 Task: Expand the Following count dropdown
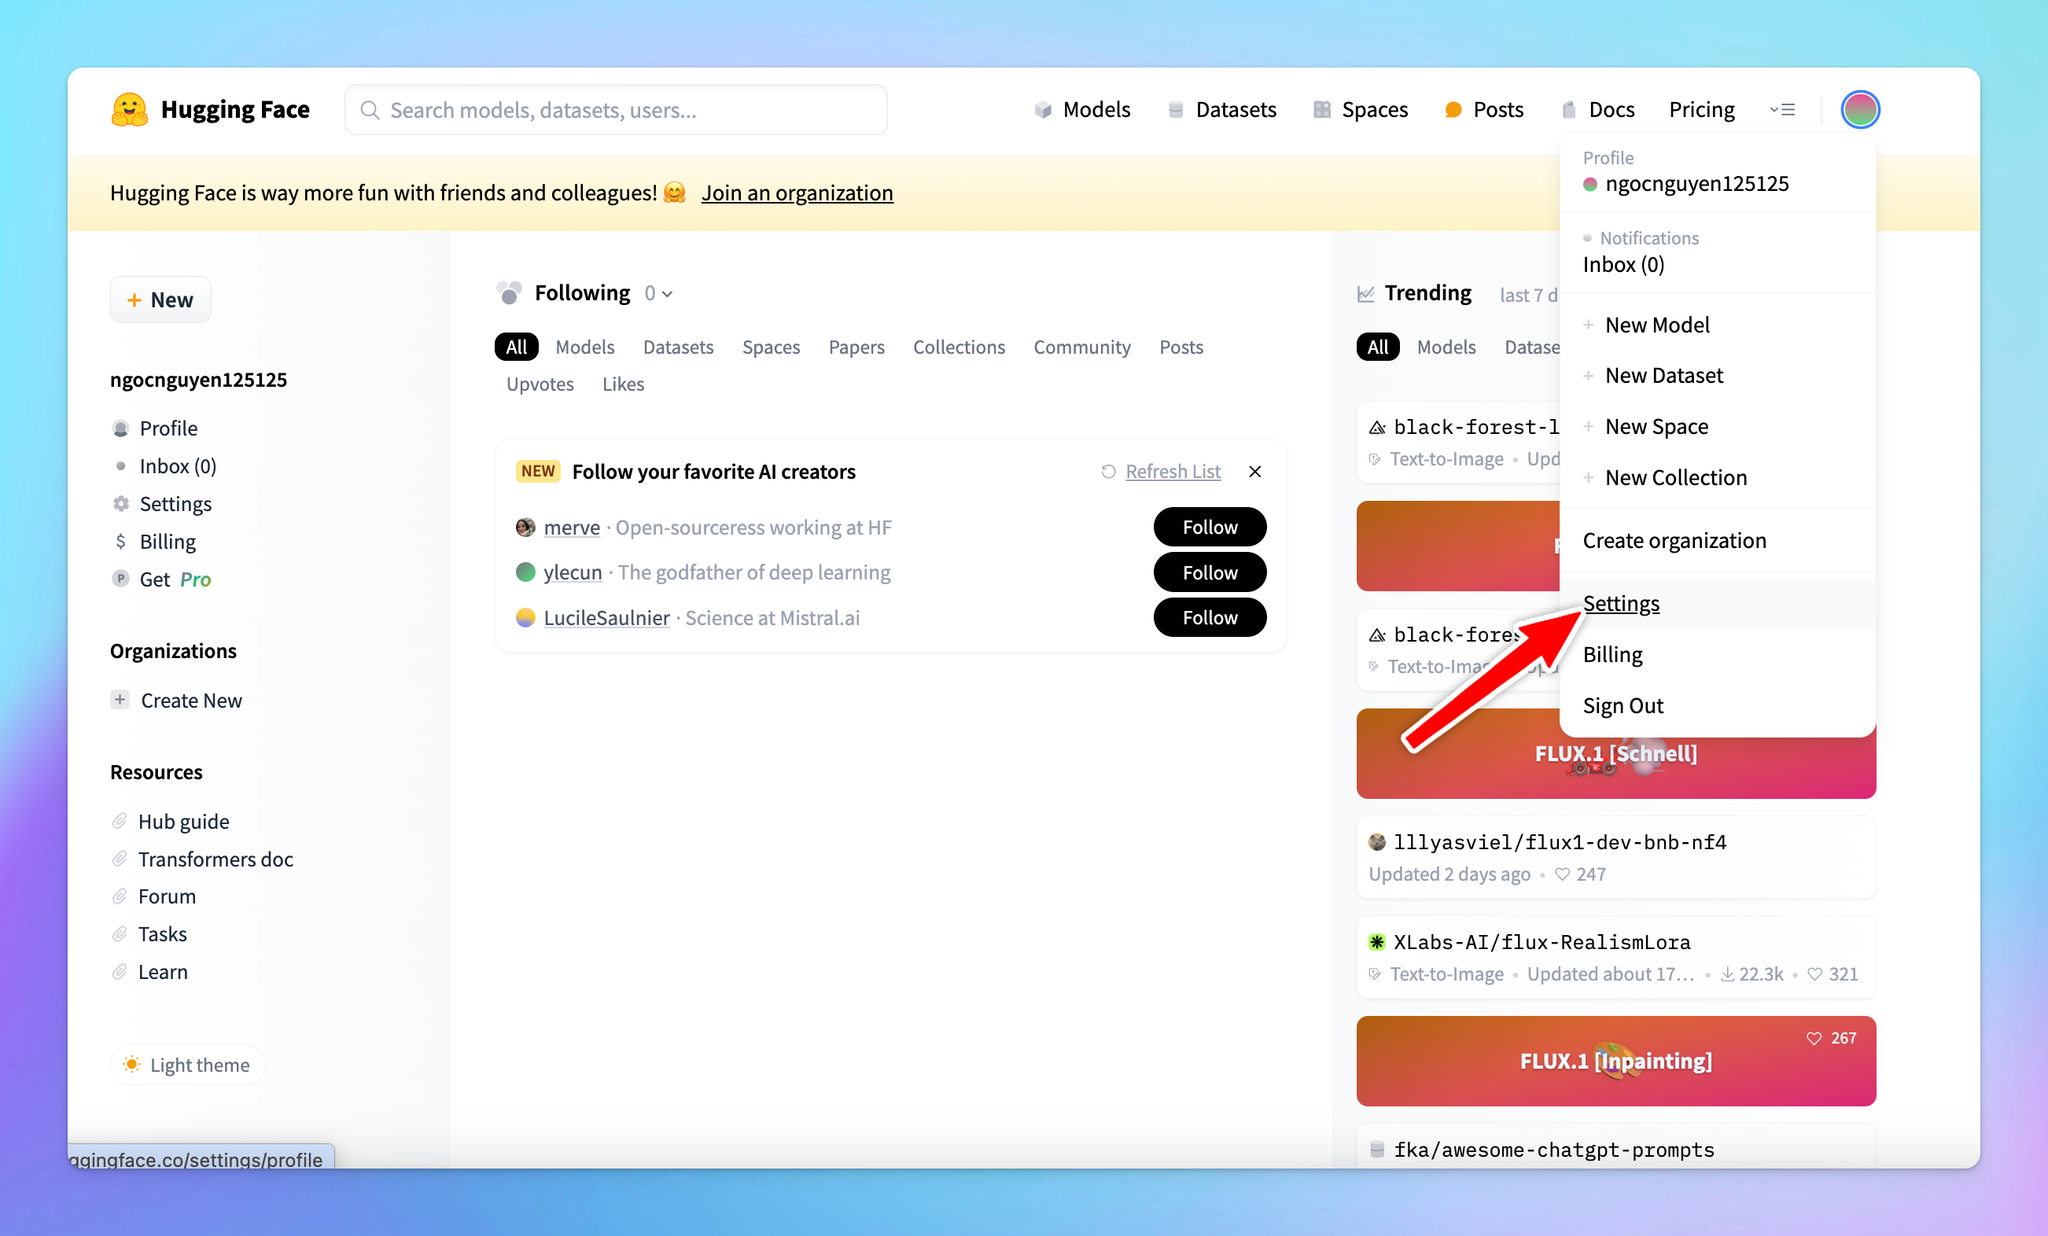(659, 294)
